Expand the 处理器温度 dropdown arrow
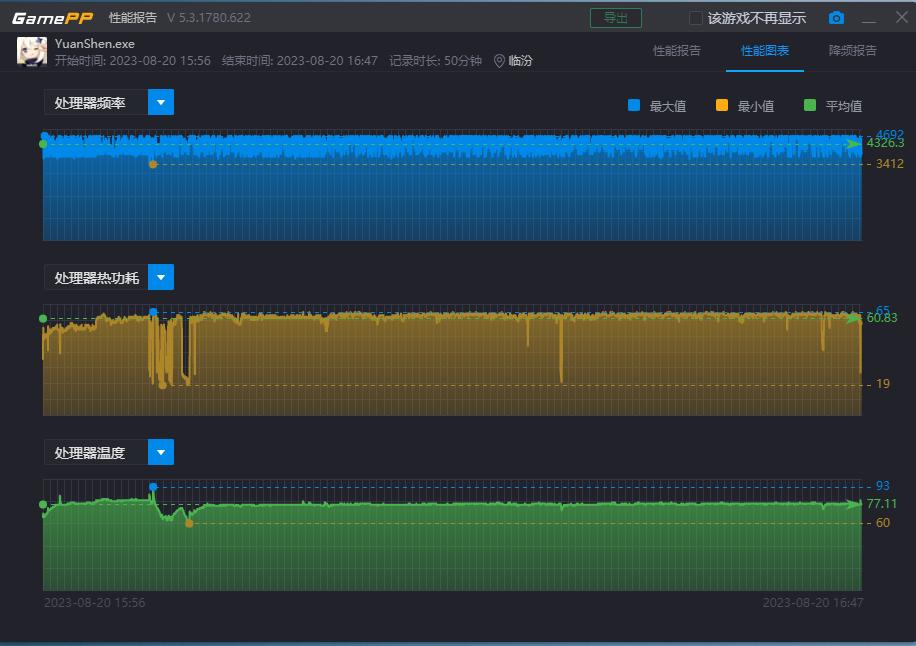916x646 pixels. (161, 452)
